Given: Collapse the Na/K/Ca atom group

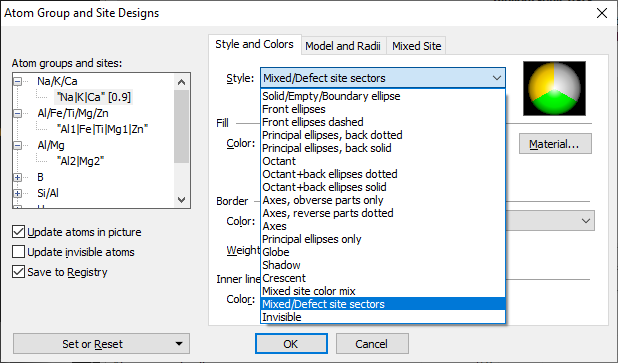Looking at the screenshot, I should pos(18,82).
